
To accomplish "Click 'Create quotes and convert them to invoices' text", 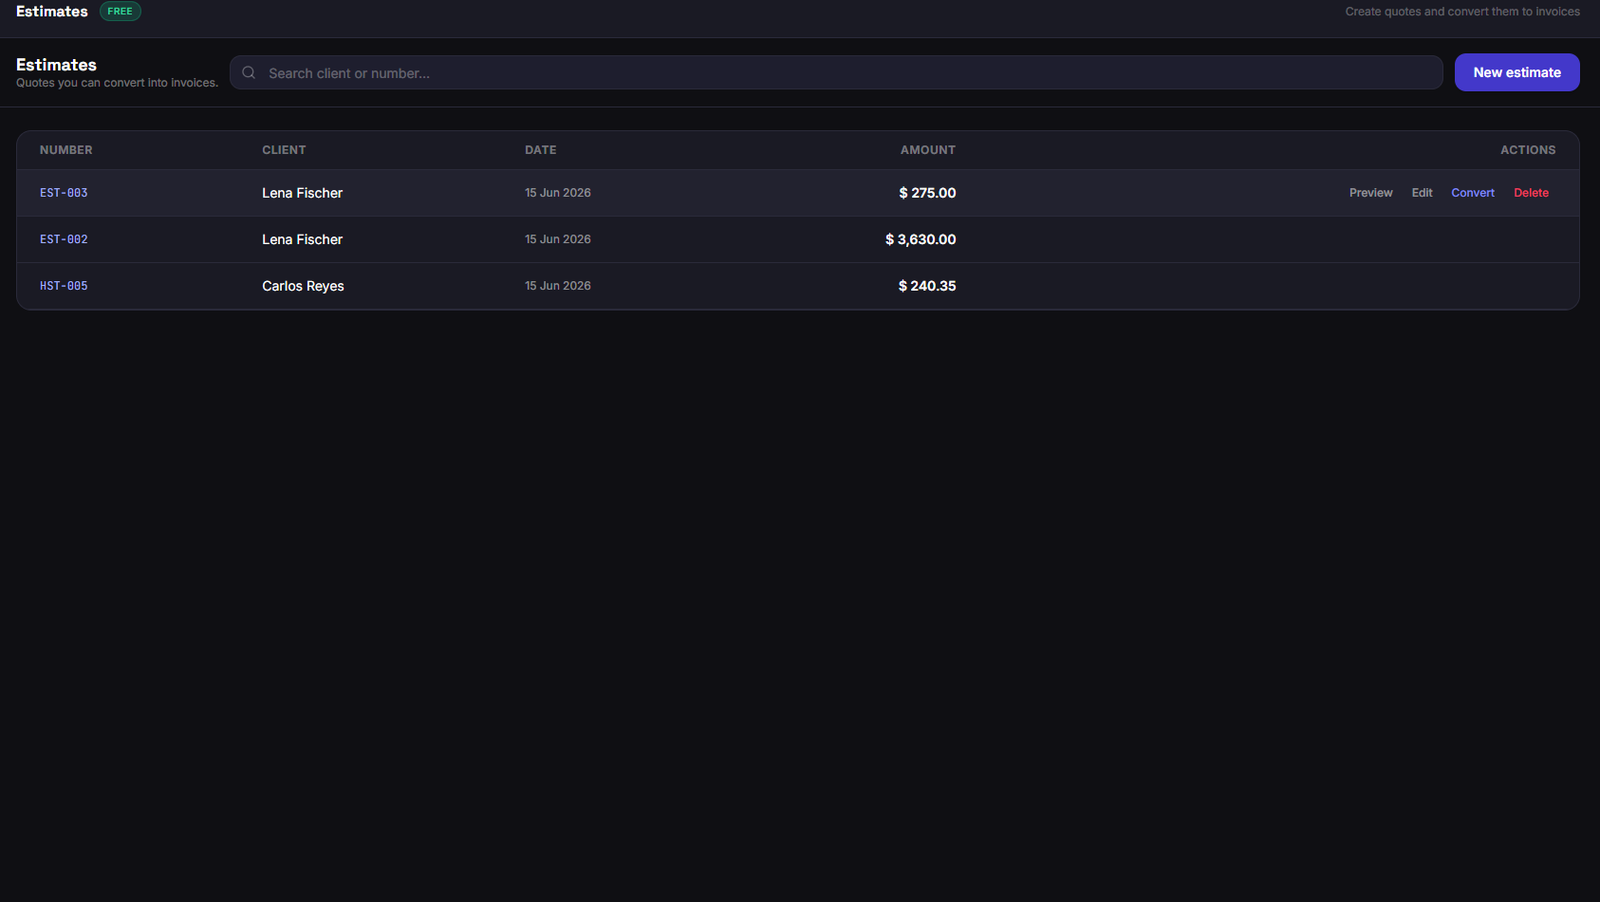I will [1462, 12].
